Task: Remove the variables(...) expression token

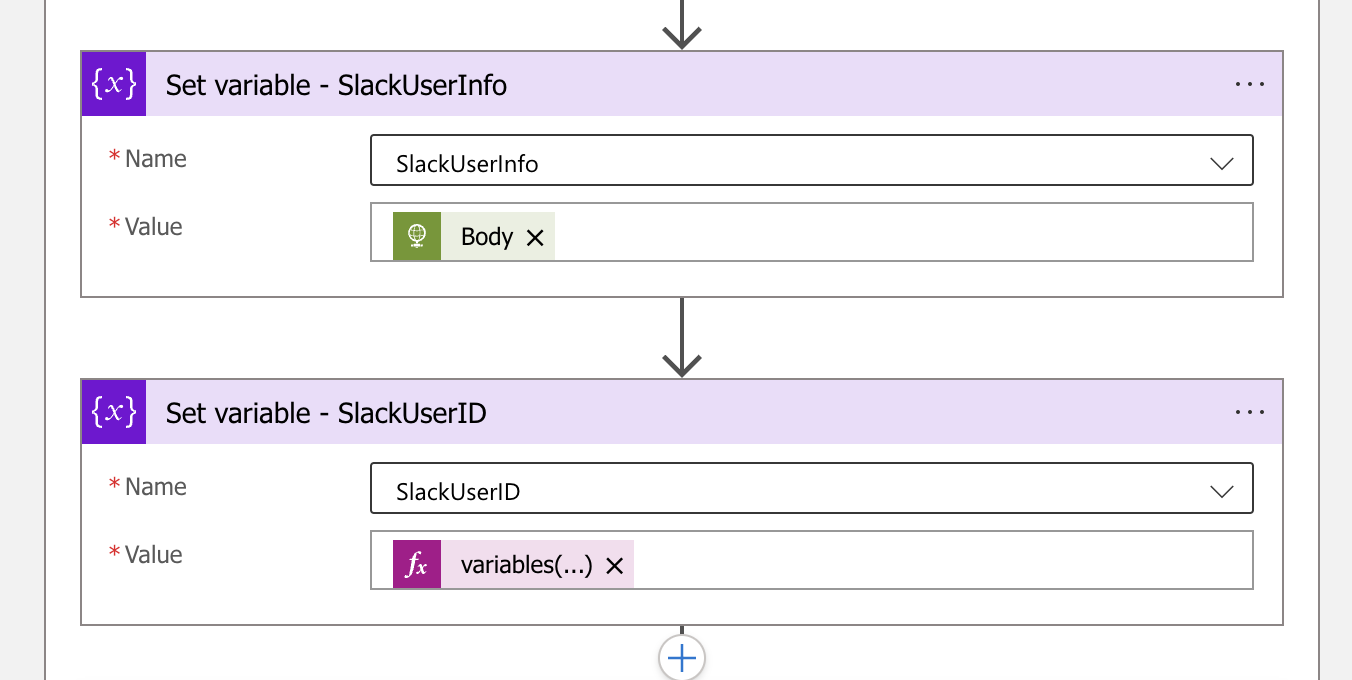Action: (615, 566)
